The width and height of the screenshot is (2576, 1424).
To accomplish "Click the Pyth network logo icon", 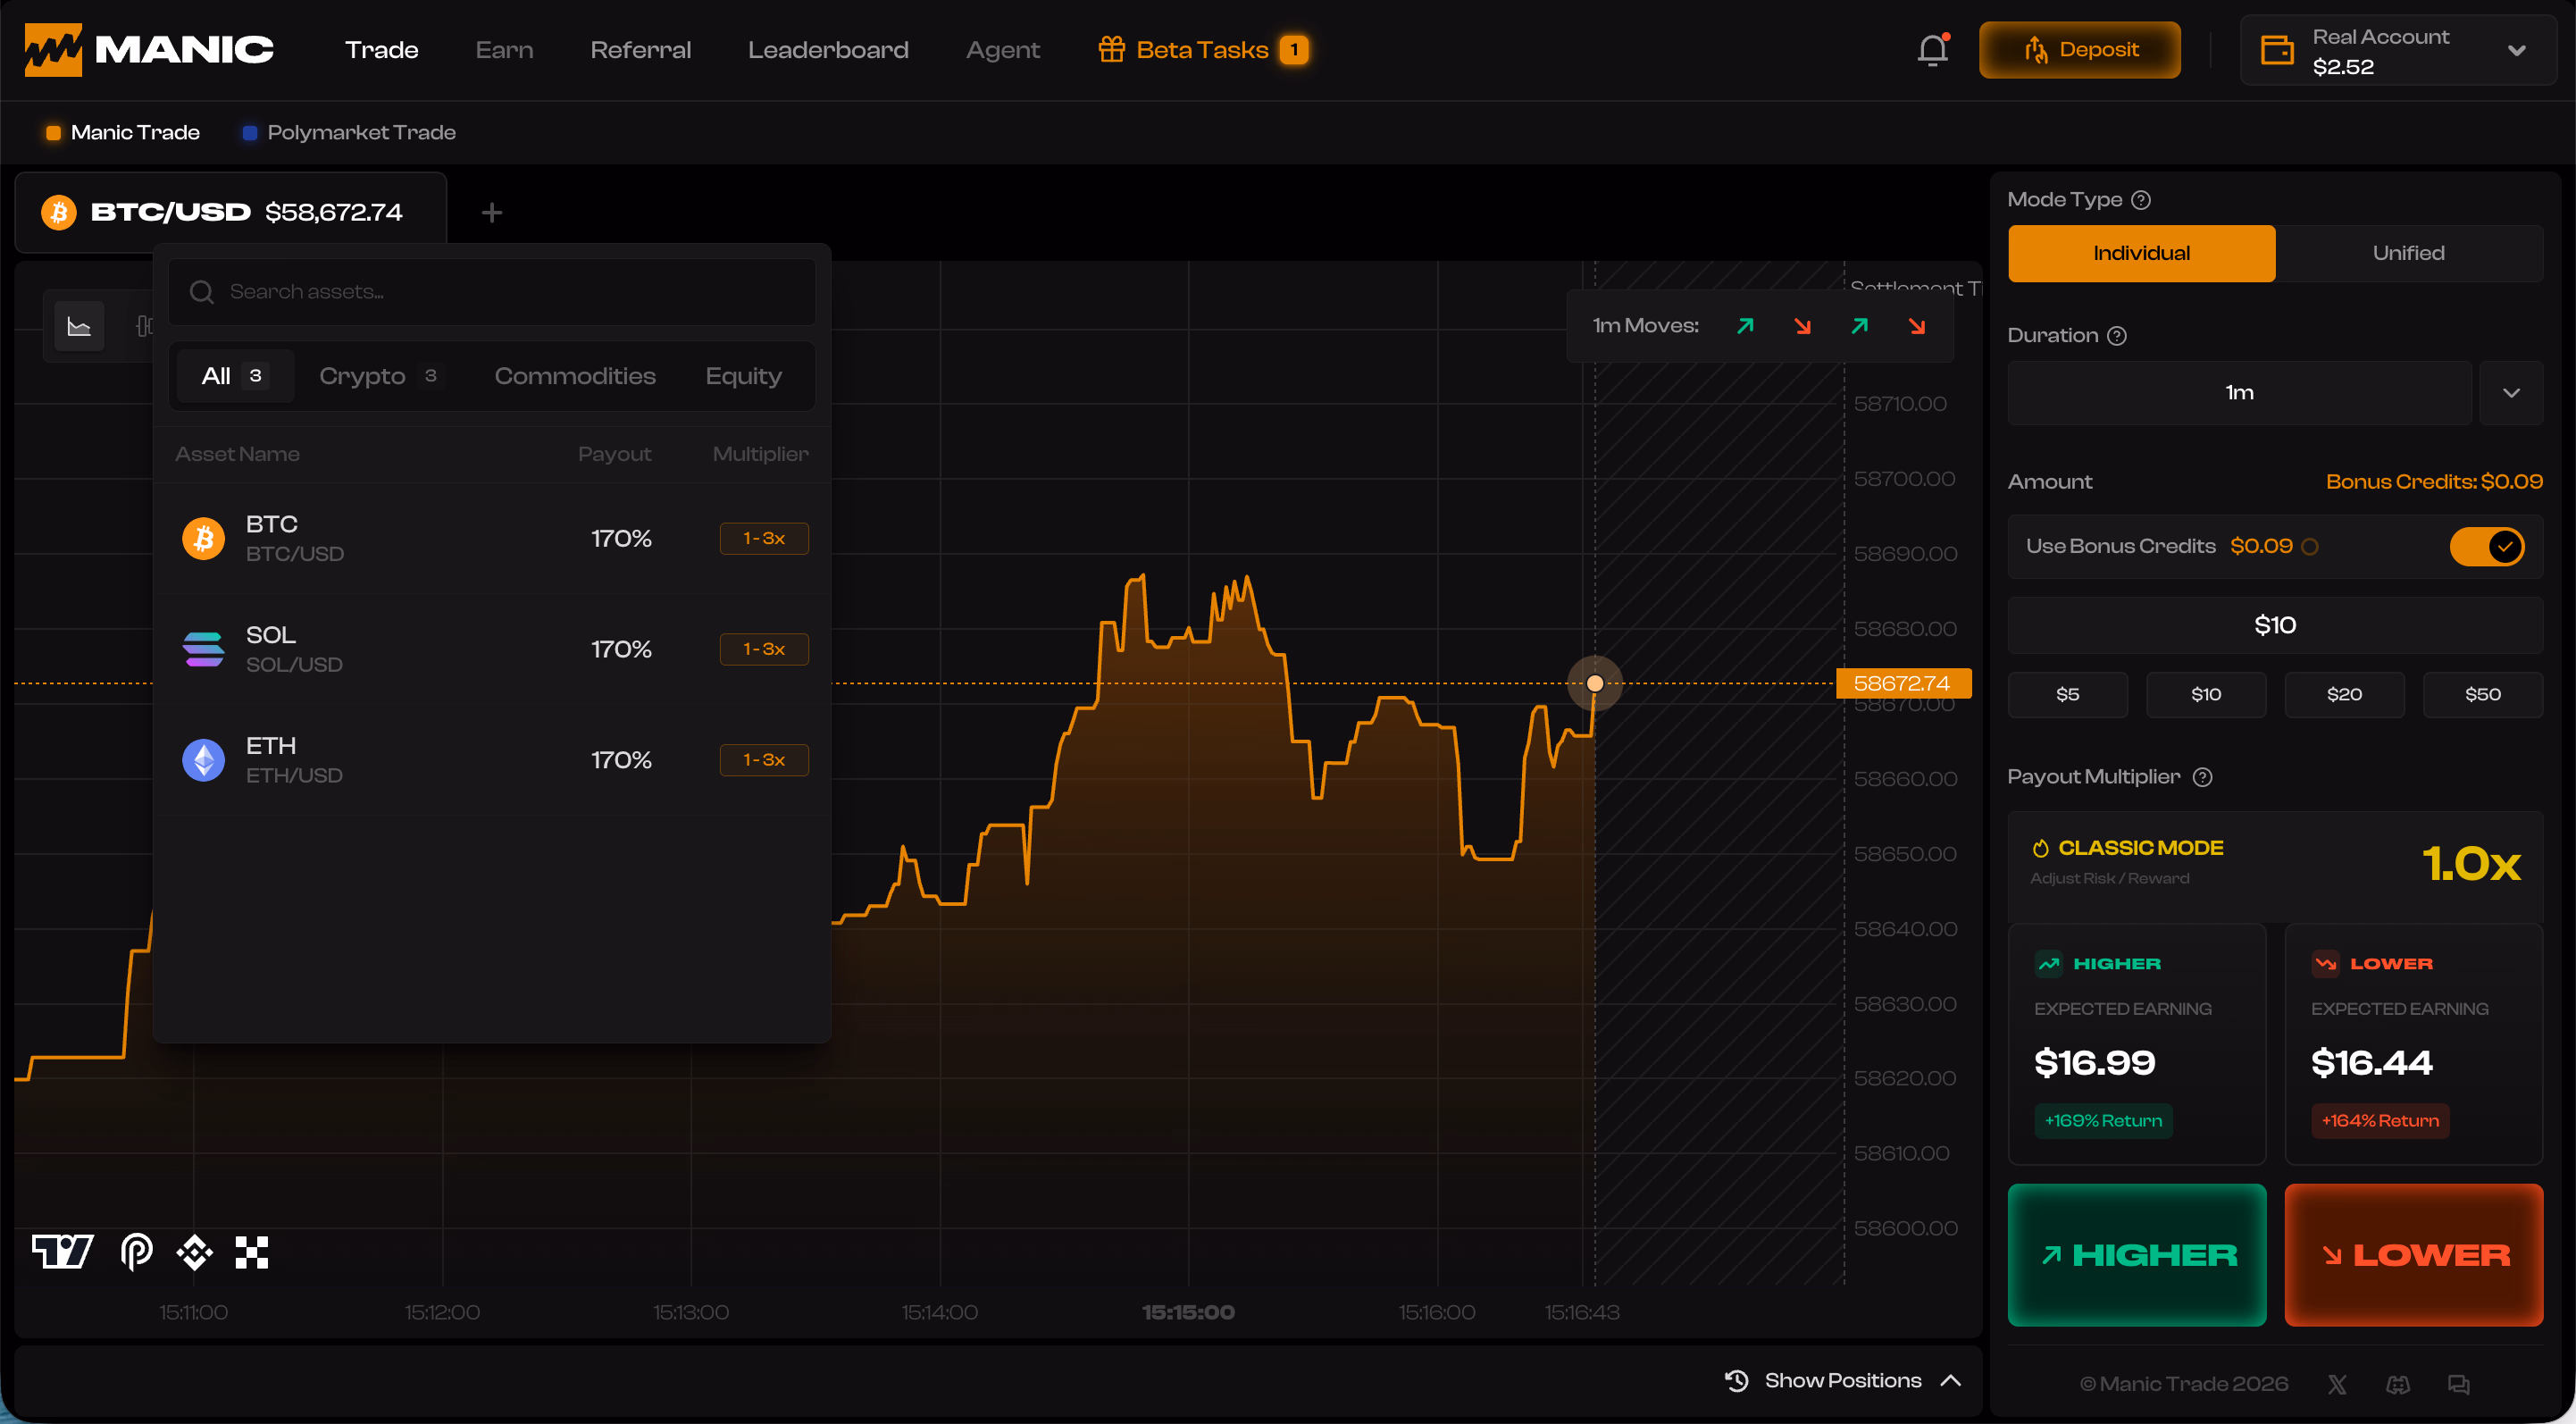I will point(136,1251).
